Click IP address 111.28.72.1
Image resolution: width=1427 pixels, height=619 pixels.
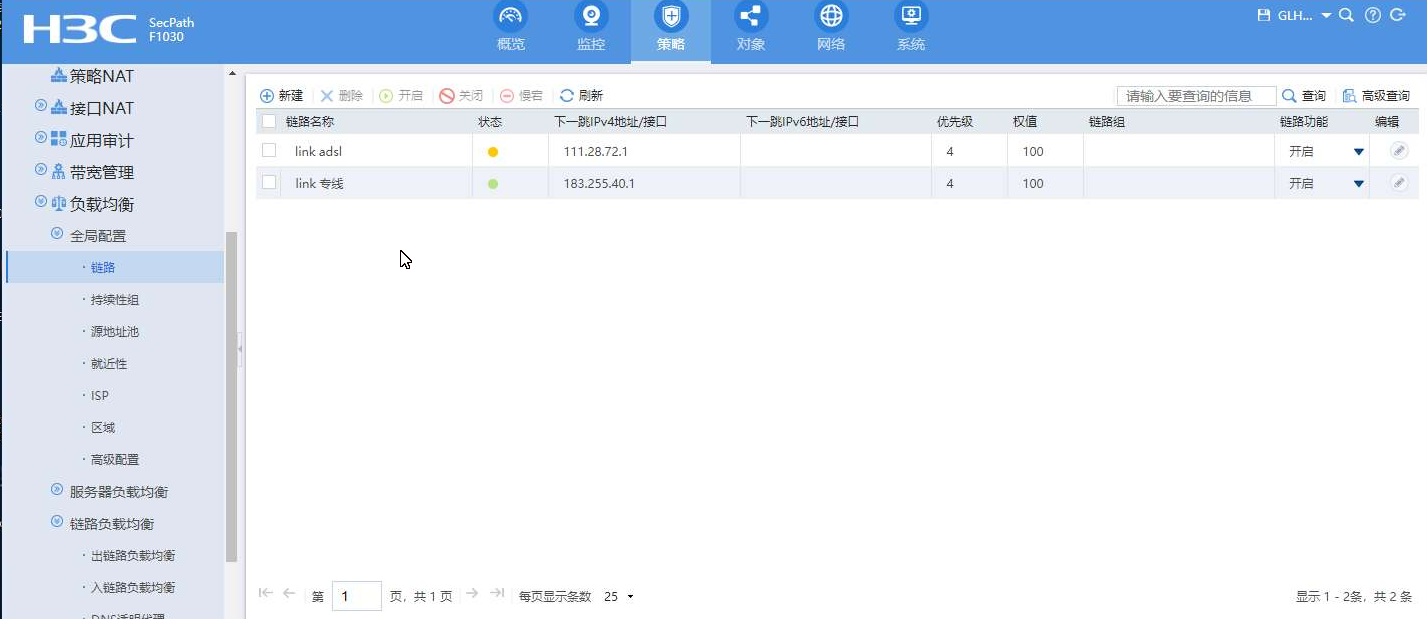[595, 152]
